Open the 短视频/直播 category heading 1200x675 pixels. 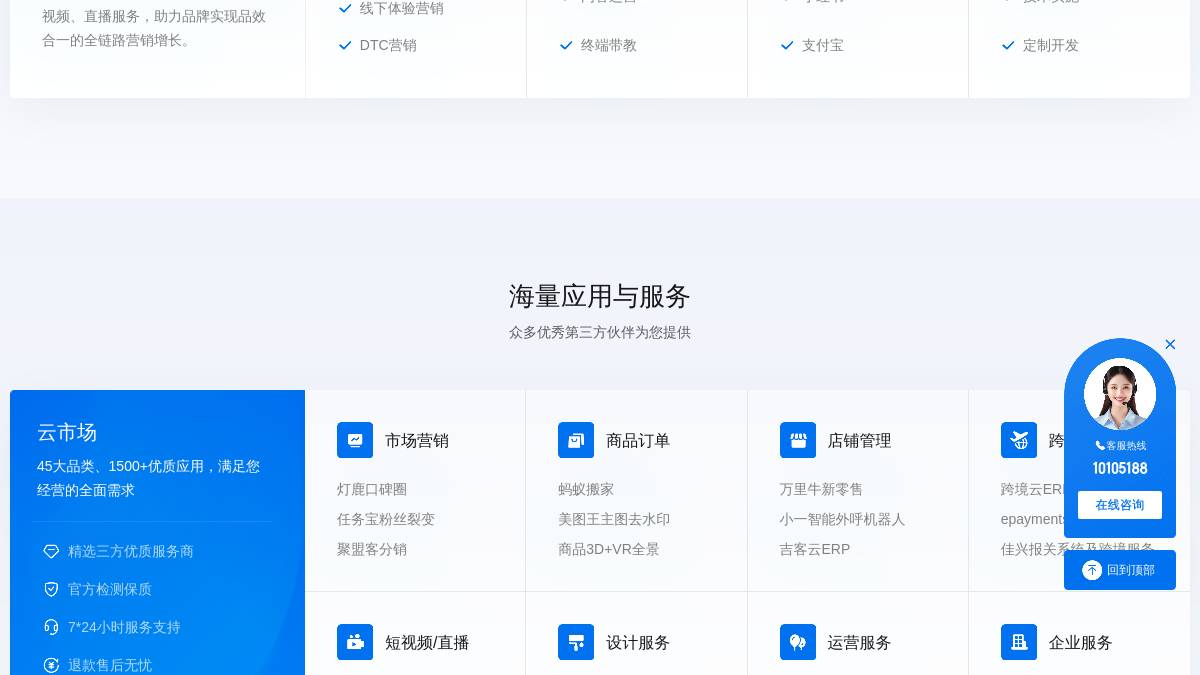tap(427, 642)
